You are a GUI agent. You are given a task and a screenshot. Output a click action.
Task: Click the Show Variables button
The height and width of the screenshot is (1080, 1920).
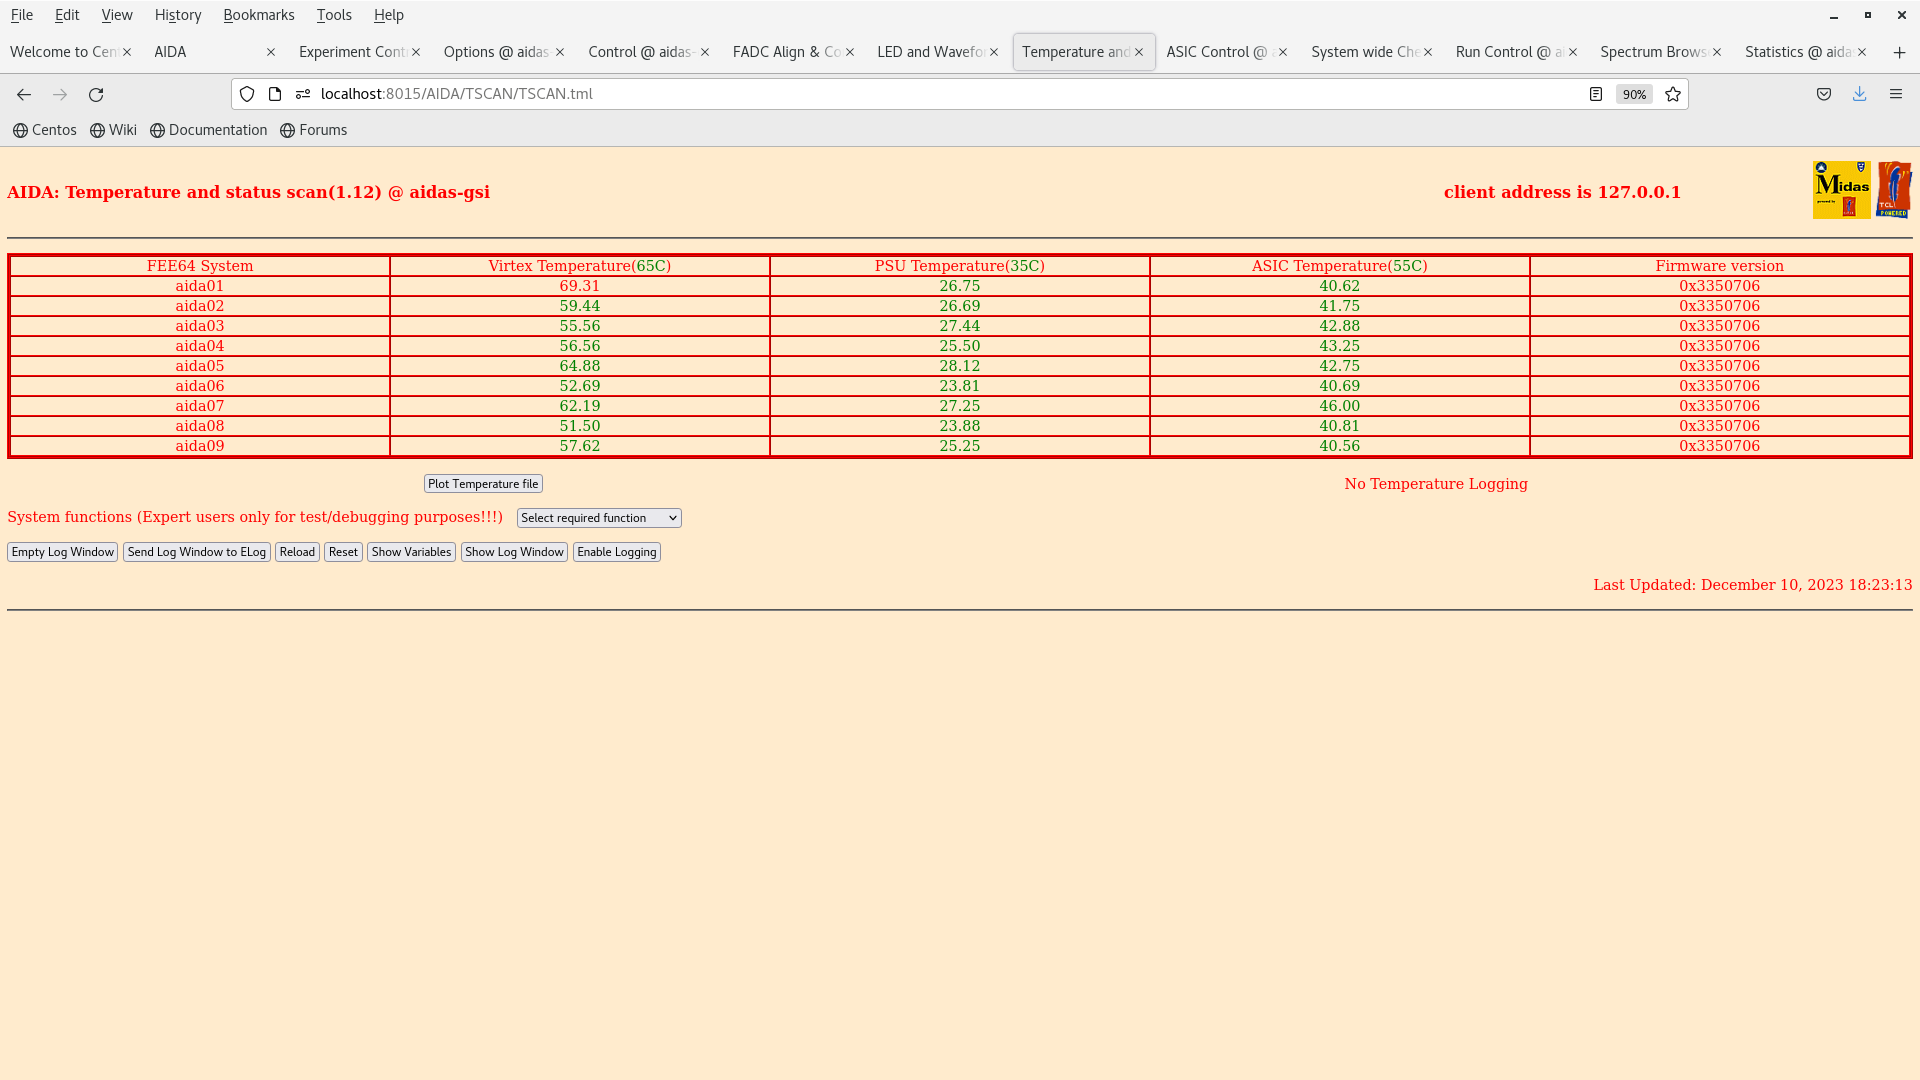pyautogui.click(x=410, y=551)
